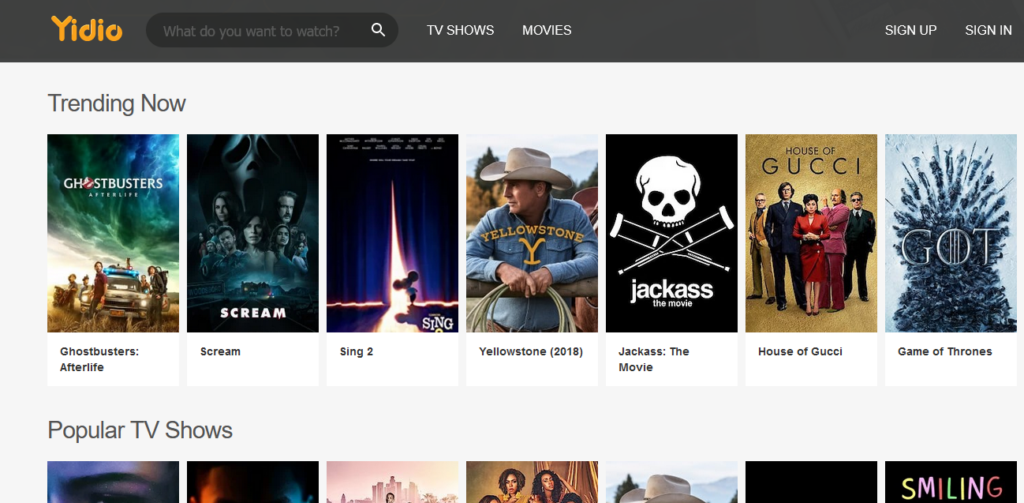Click the SIGN UP link

pos(910,30)
